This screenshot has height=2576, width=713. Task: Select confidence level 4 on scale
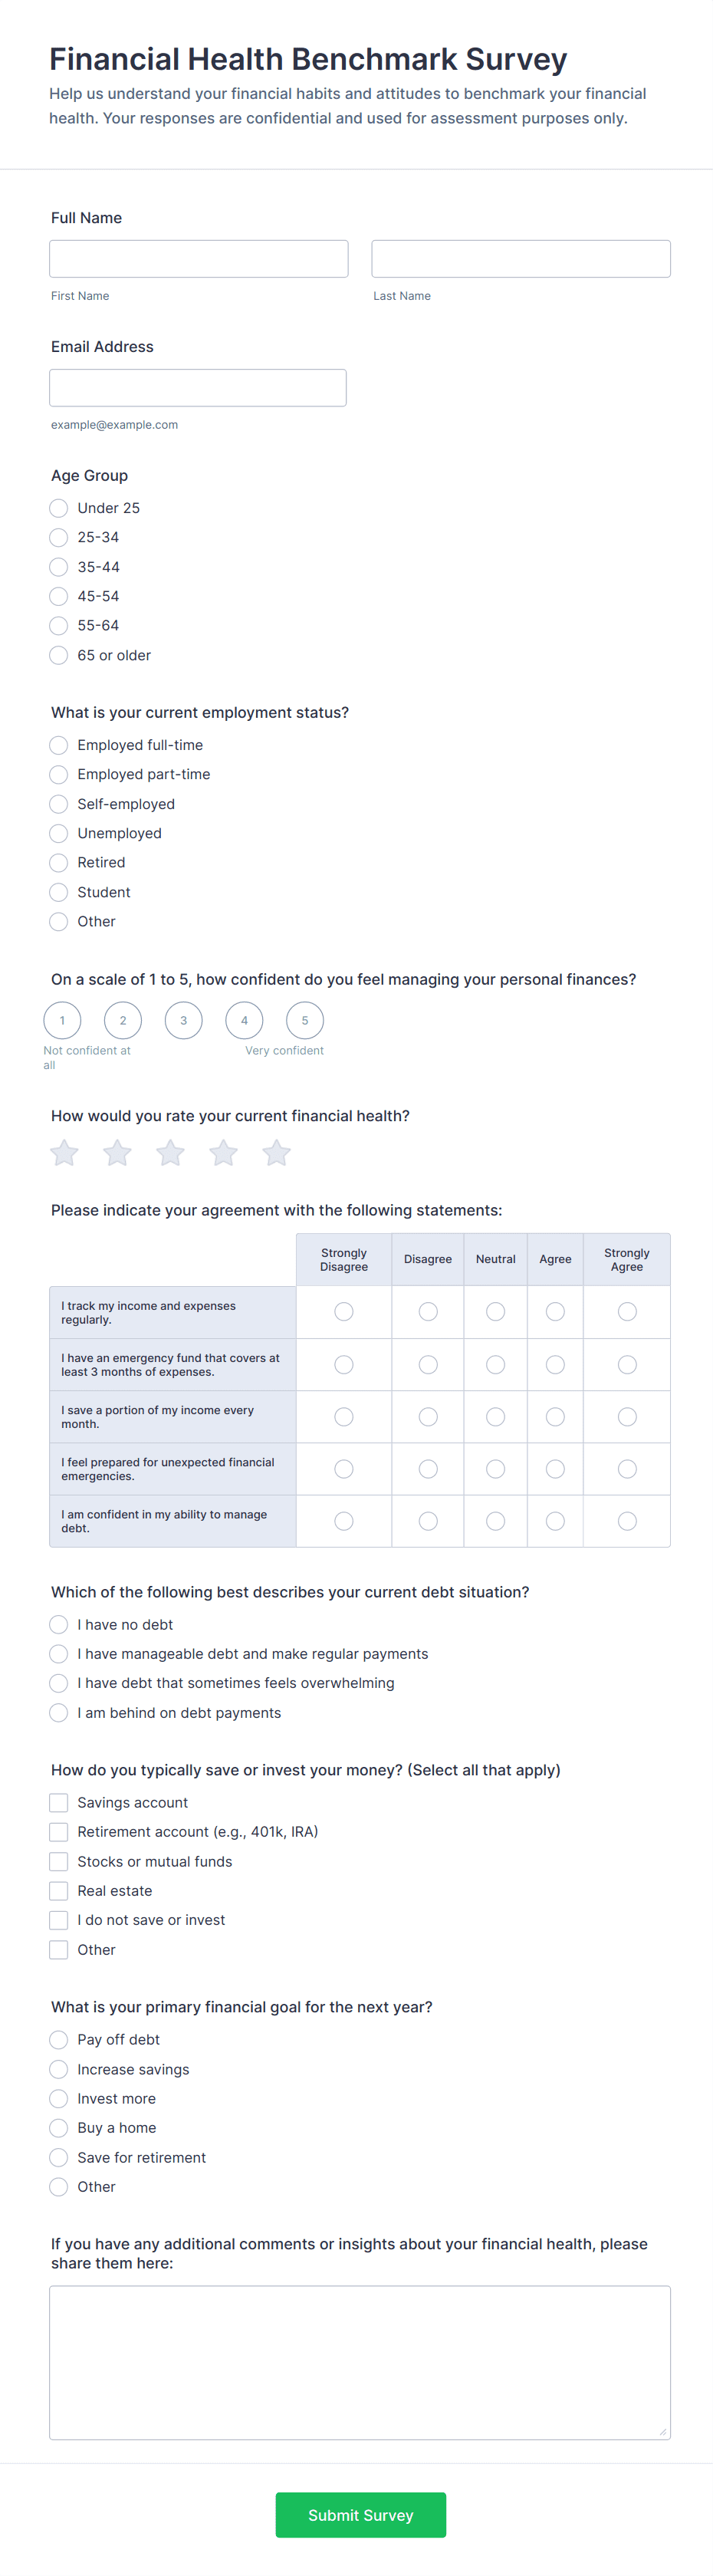coord(244,1020)
